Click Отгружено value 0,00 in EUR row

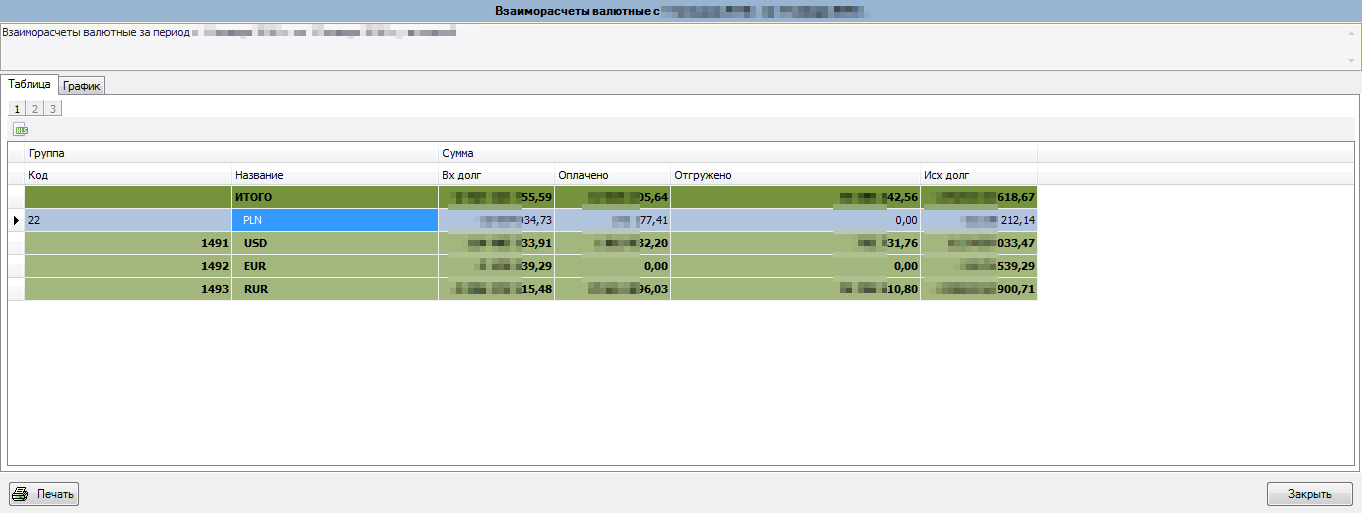795,266
